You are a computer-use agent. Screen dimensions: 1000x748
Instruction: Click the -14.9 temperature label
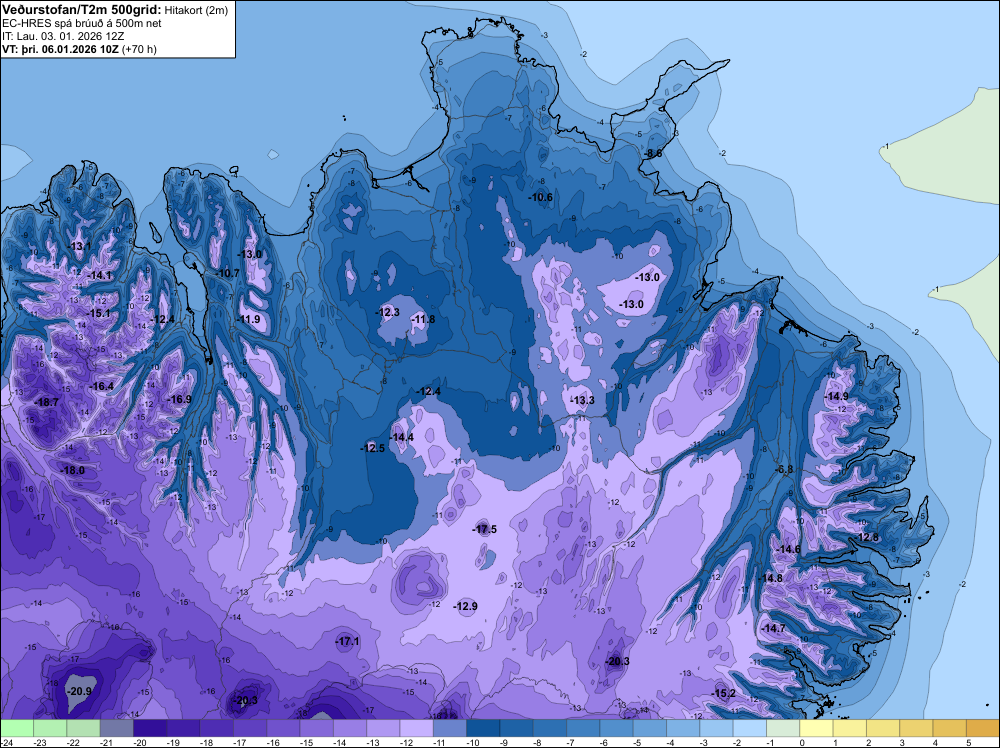(x=837, y=396)
